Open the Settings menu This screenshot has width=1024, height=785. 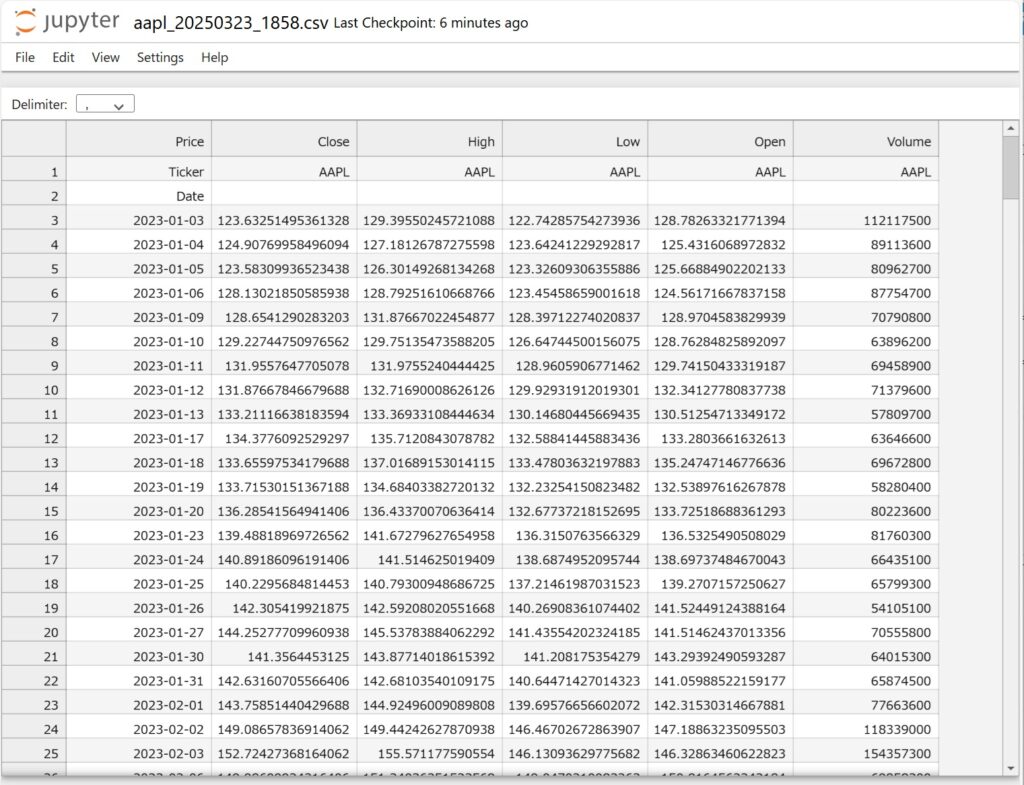pyautogui.click(x=160, y=58)
